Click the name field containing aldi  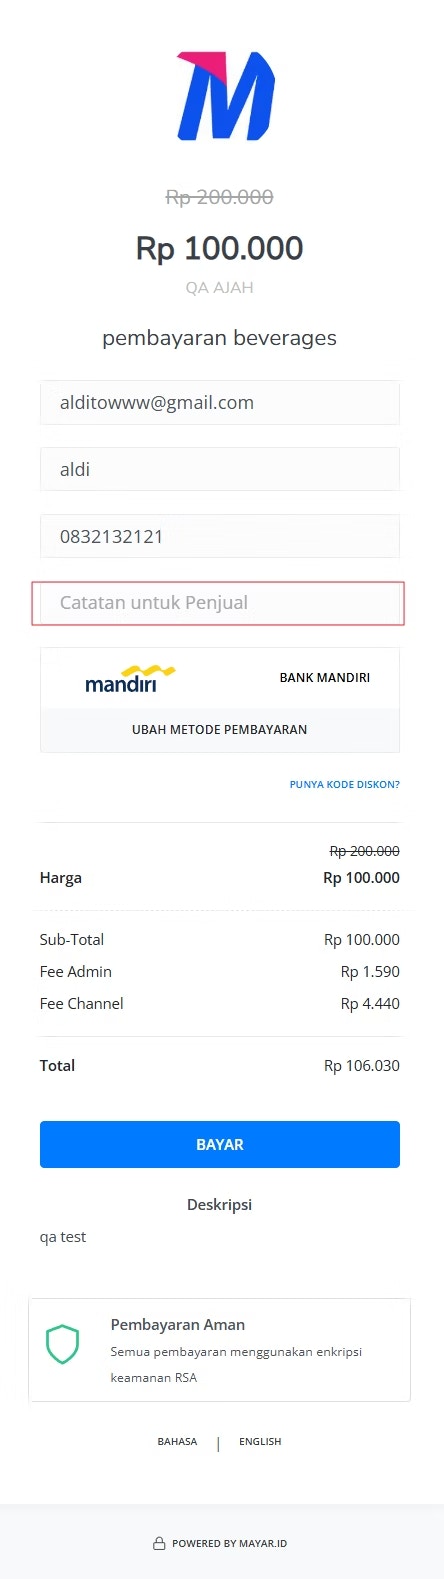220,469
